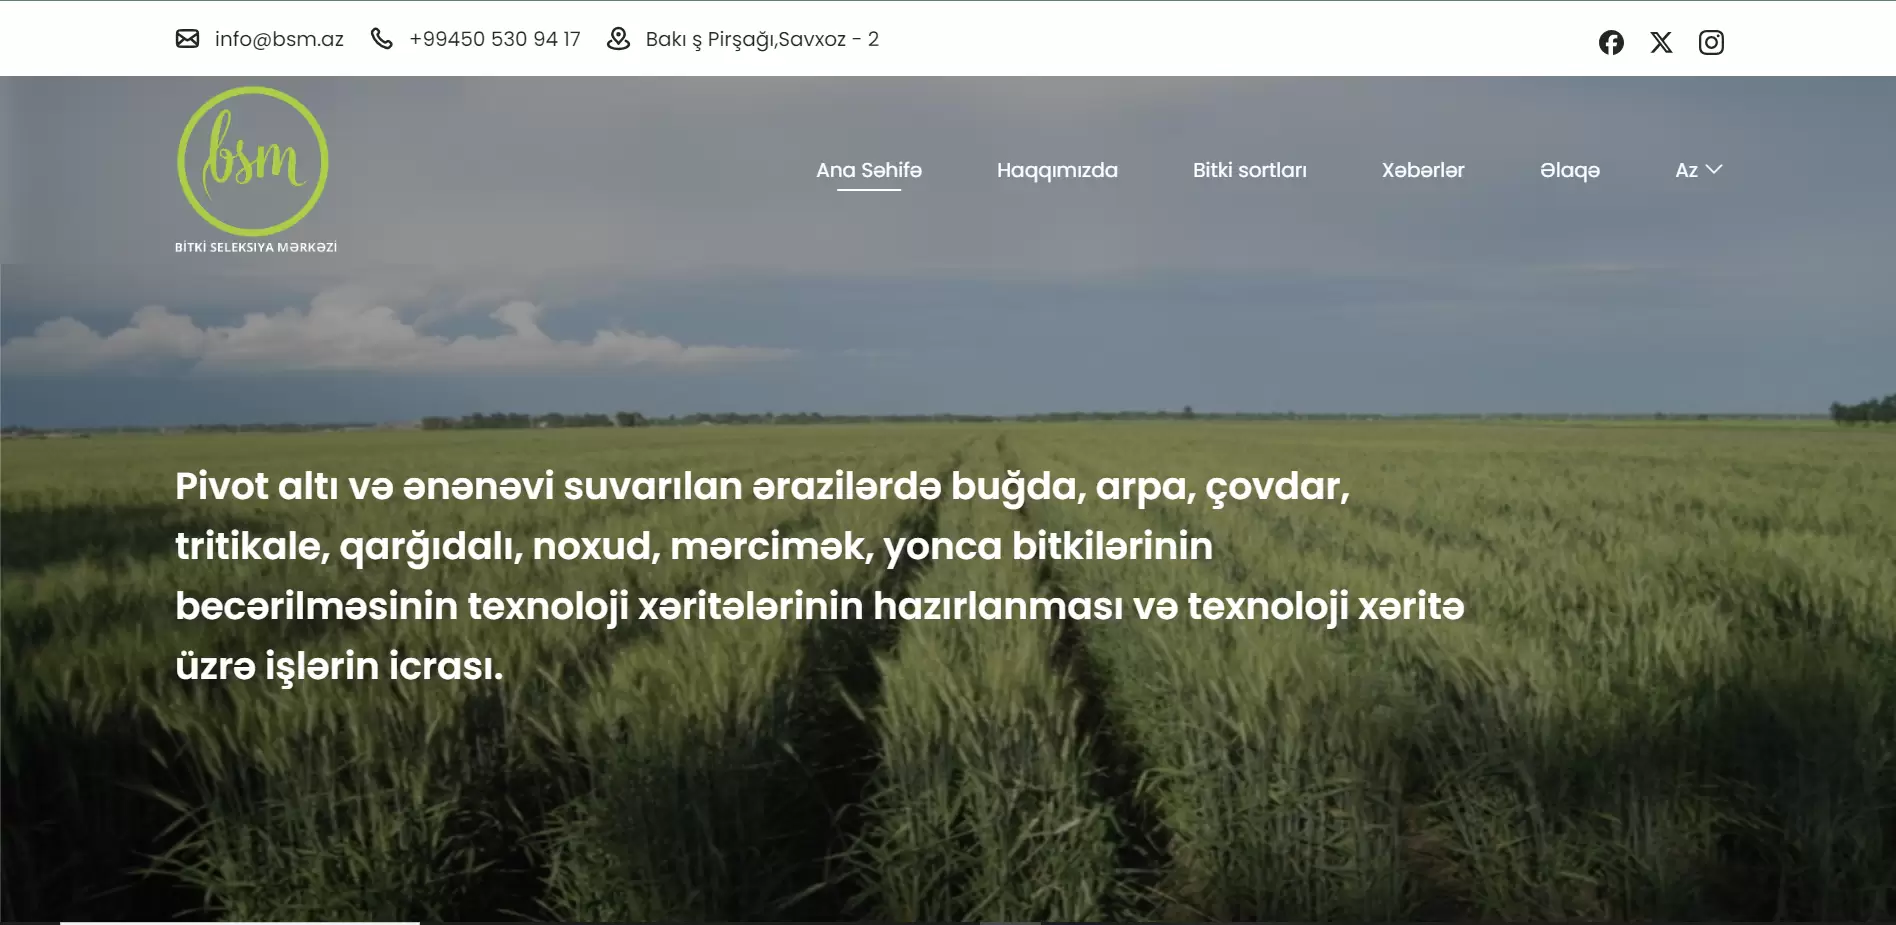Click the phone handset icon
Viewport: 1896px width, 925px height.
click(x=381, y=39)
